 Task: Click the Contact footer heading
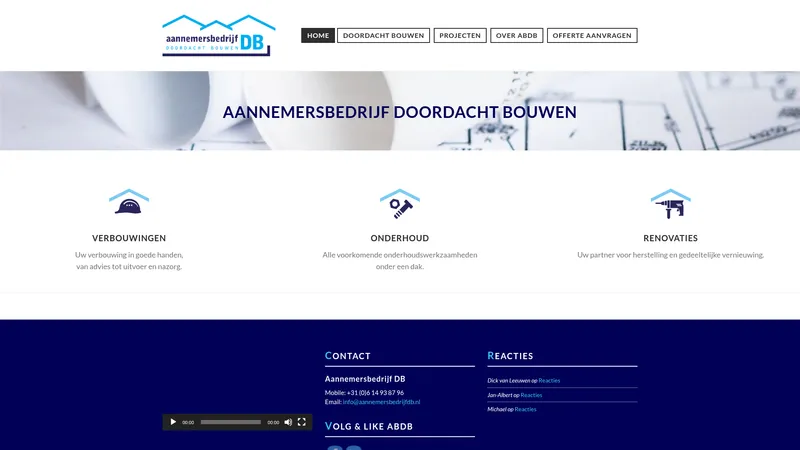point(347,356)
